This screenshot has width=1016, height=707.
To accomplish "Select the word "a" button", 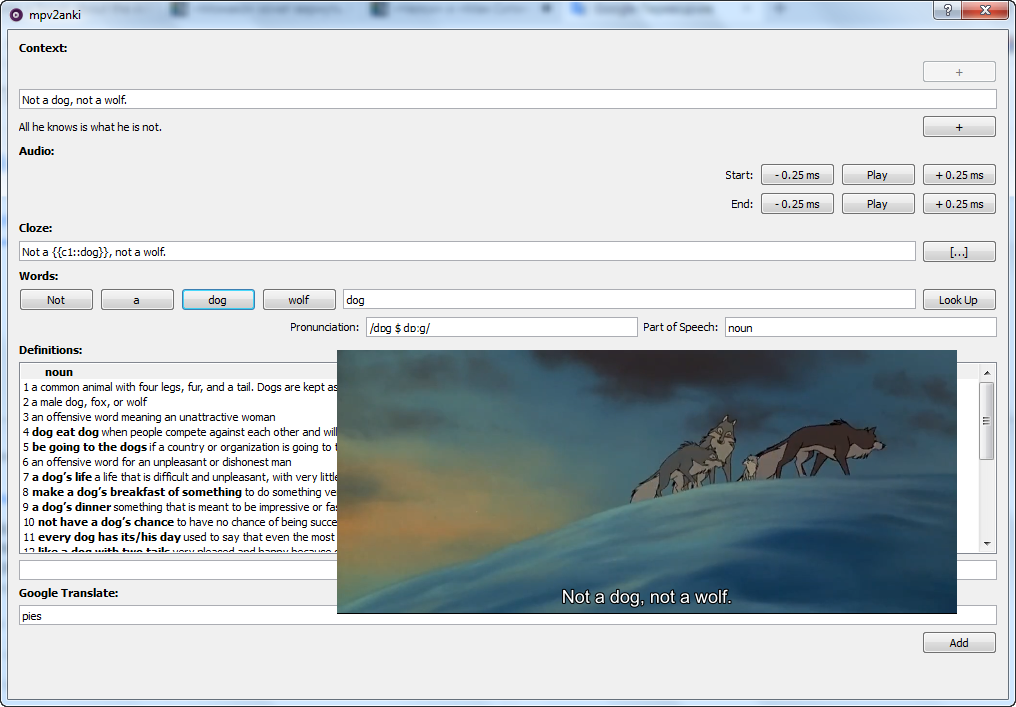I will coord(137,300).
